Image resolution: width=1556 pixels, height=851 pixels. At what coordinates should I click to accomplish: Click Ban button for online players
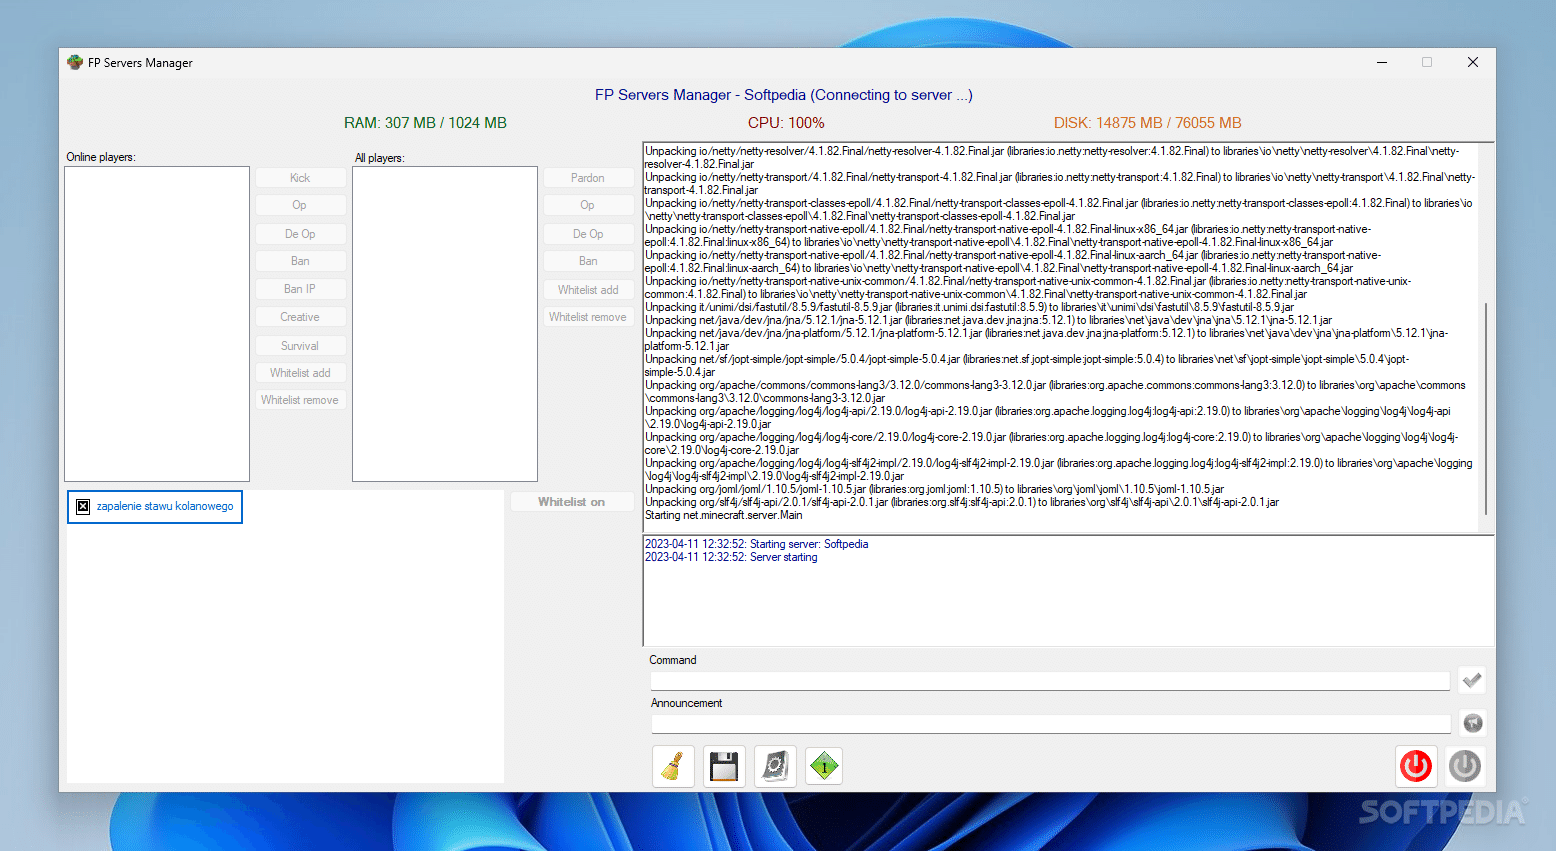pyautogui.click(x=300, y=261)
